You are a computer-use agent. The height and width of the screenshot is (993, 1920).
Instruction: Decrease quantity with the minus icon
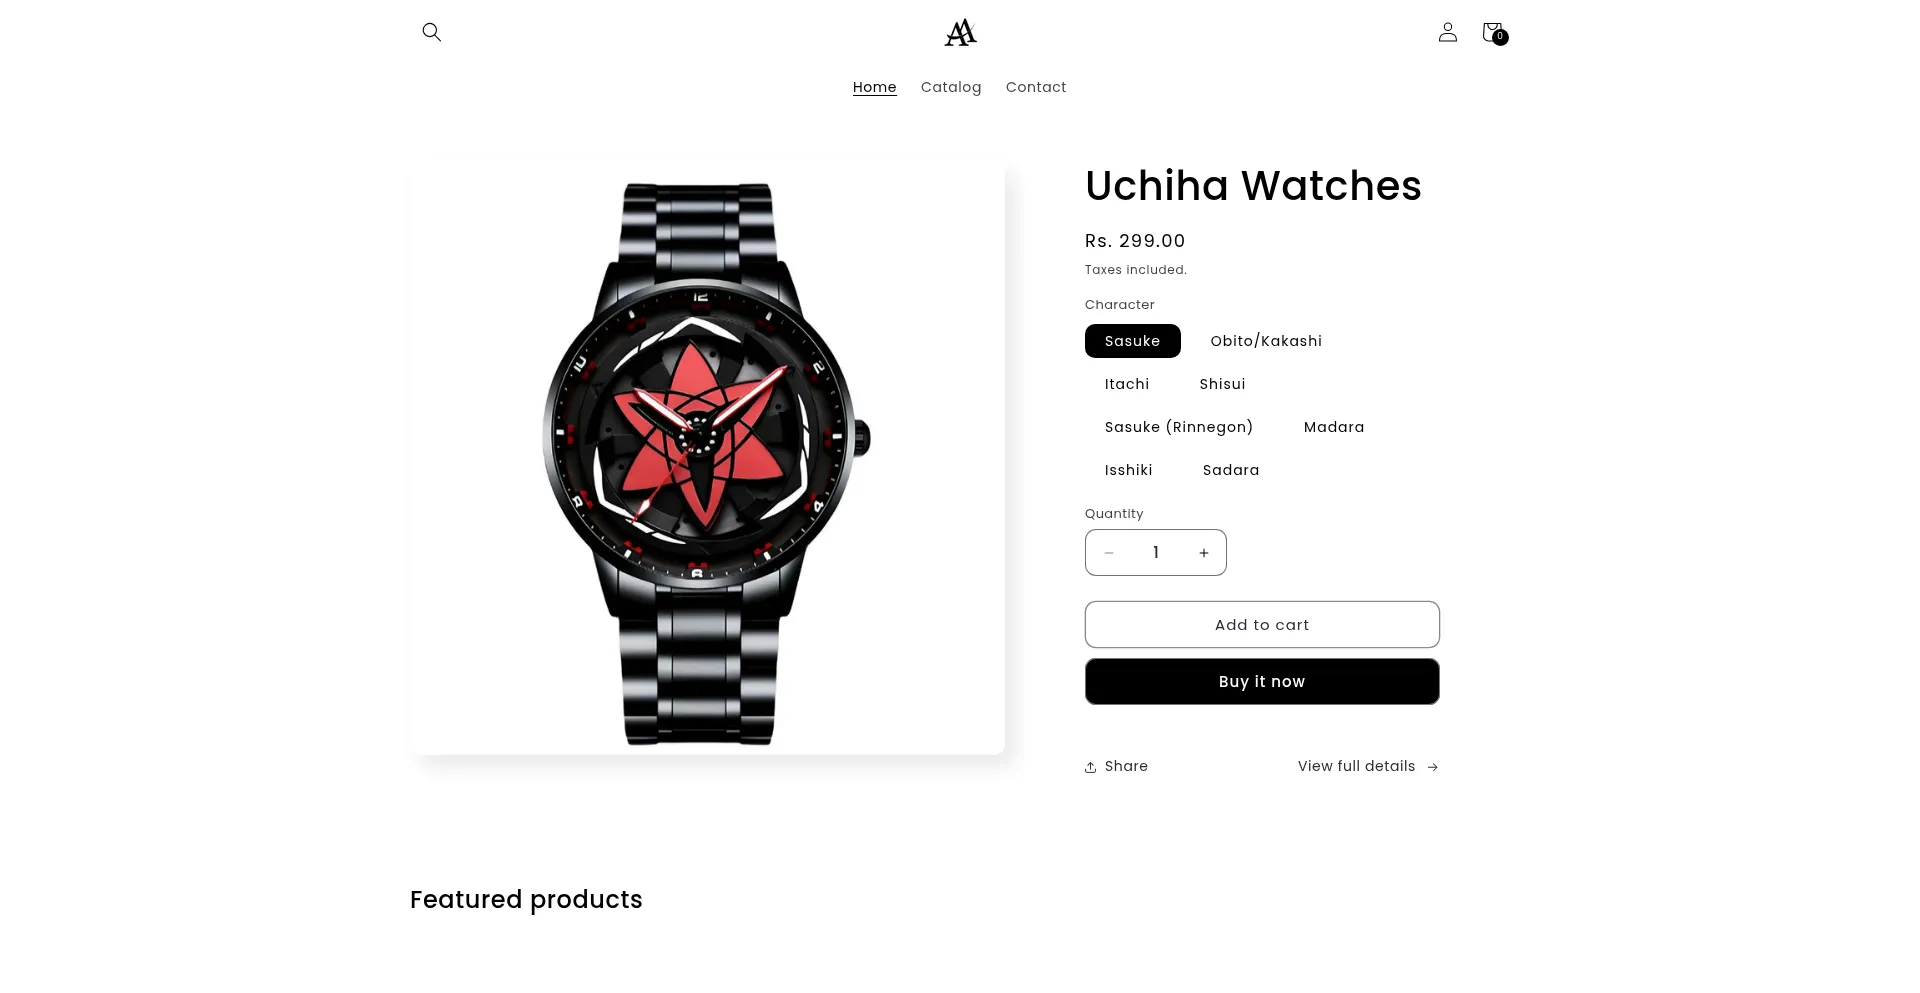tap(1108, 553)
